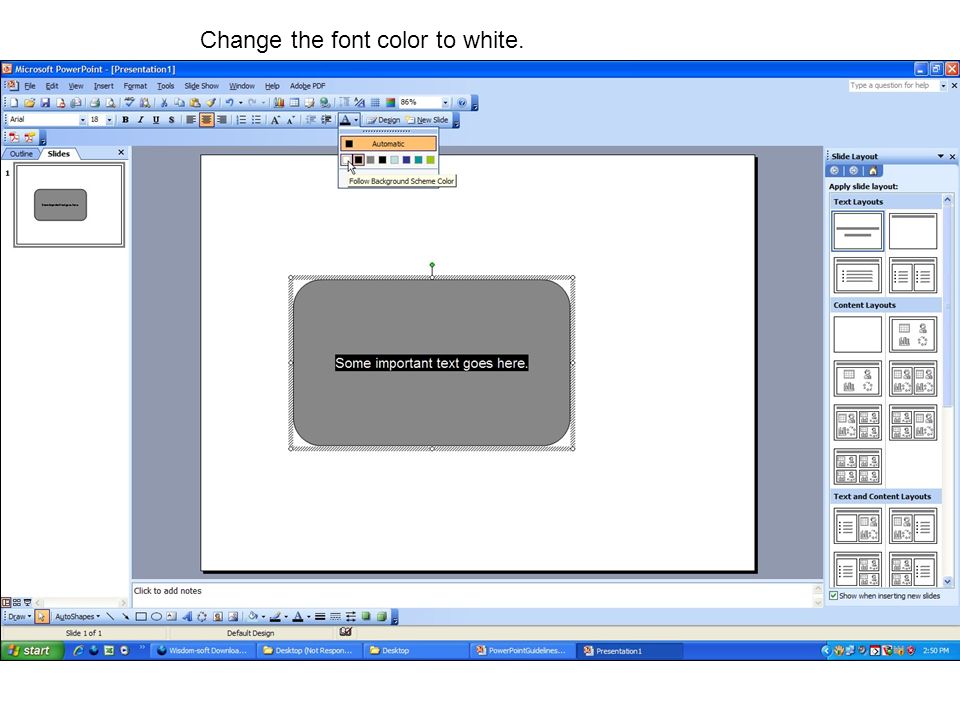This screenshot has width=960, height=720.
Task: Insert Text Box from Drawing toolbar
Action: coord(171,617)
